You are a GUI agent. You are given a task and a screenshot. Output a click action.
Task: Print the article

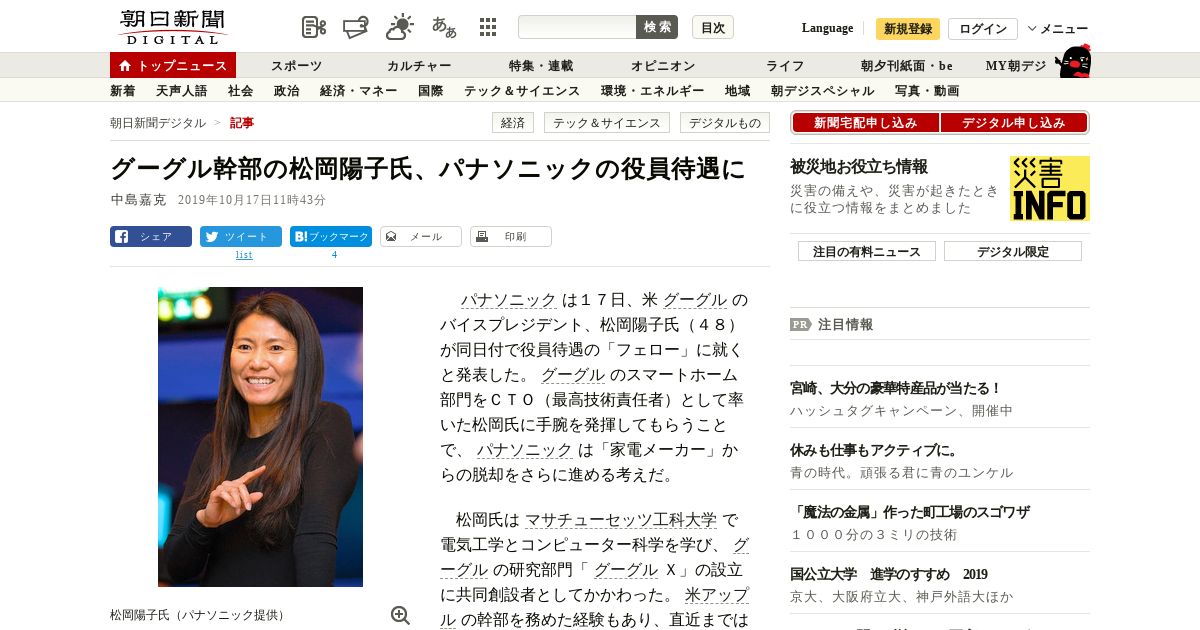(511, 237)
